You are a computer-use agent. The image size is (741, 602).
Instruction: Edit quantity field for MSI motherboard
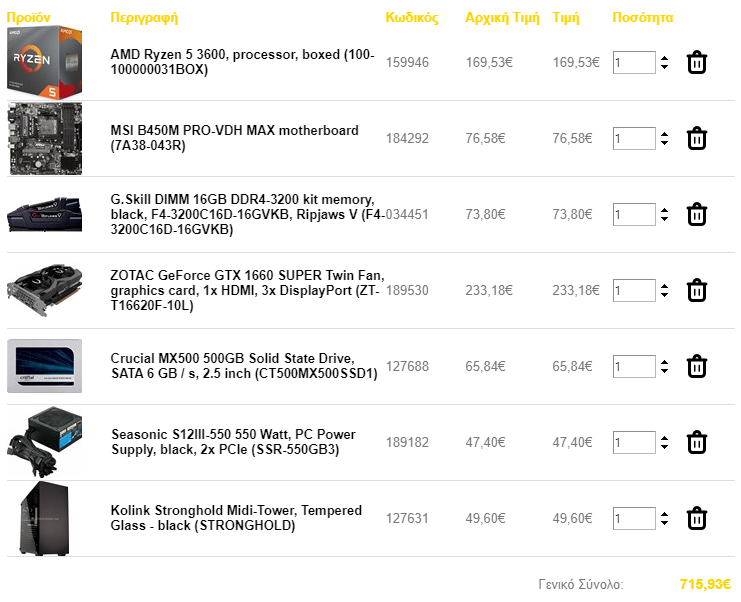634,138
